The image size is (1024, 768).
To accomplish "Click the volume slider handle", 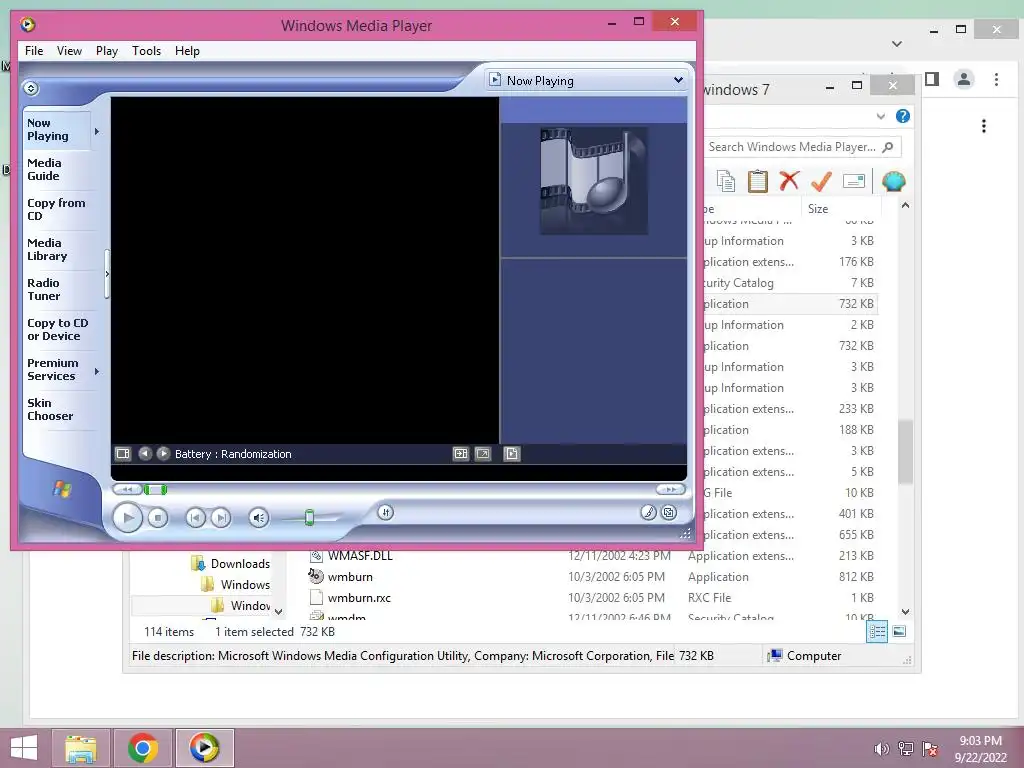I will coord(310,518).
